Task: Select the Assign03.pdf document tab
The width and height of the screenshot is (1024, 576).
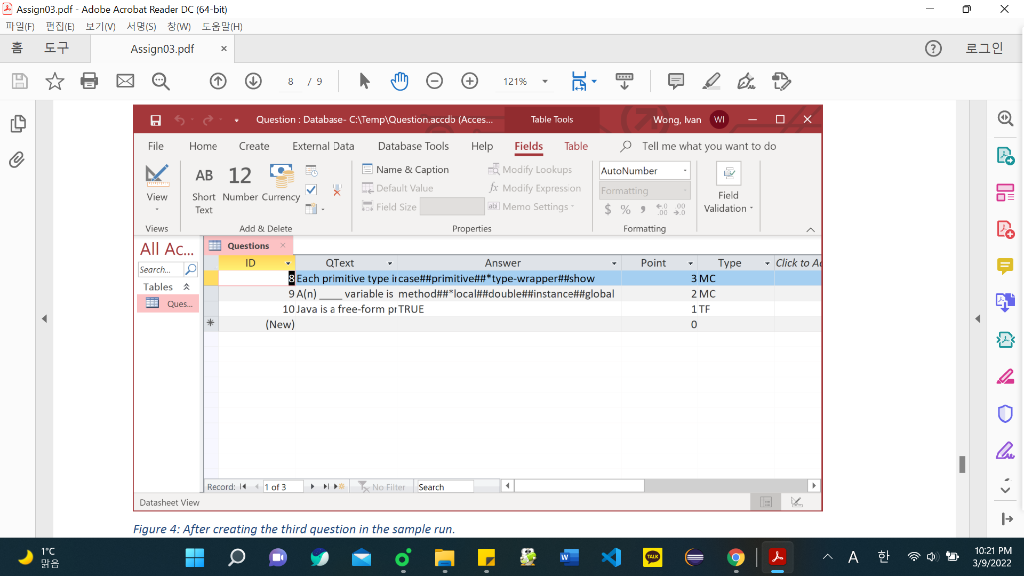Action: tap(162, 49)
